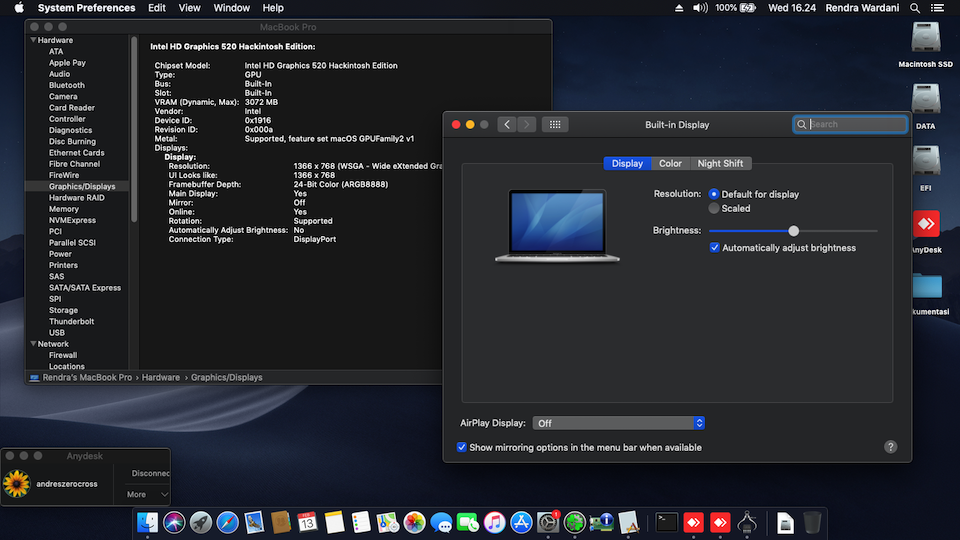Select Ethernet Cards in sidebar
The image size is (960, 540).
click(77, 152)
